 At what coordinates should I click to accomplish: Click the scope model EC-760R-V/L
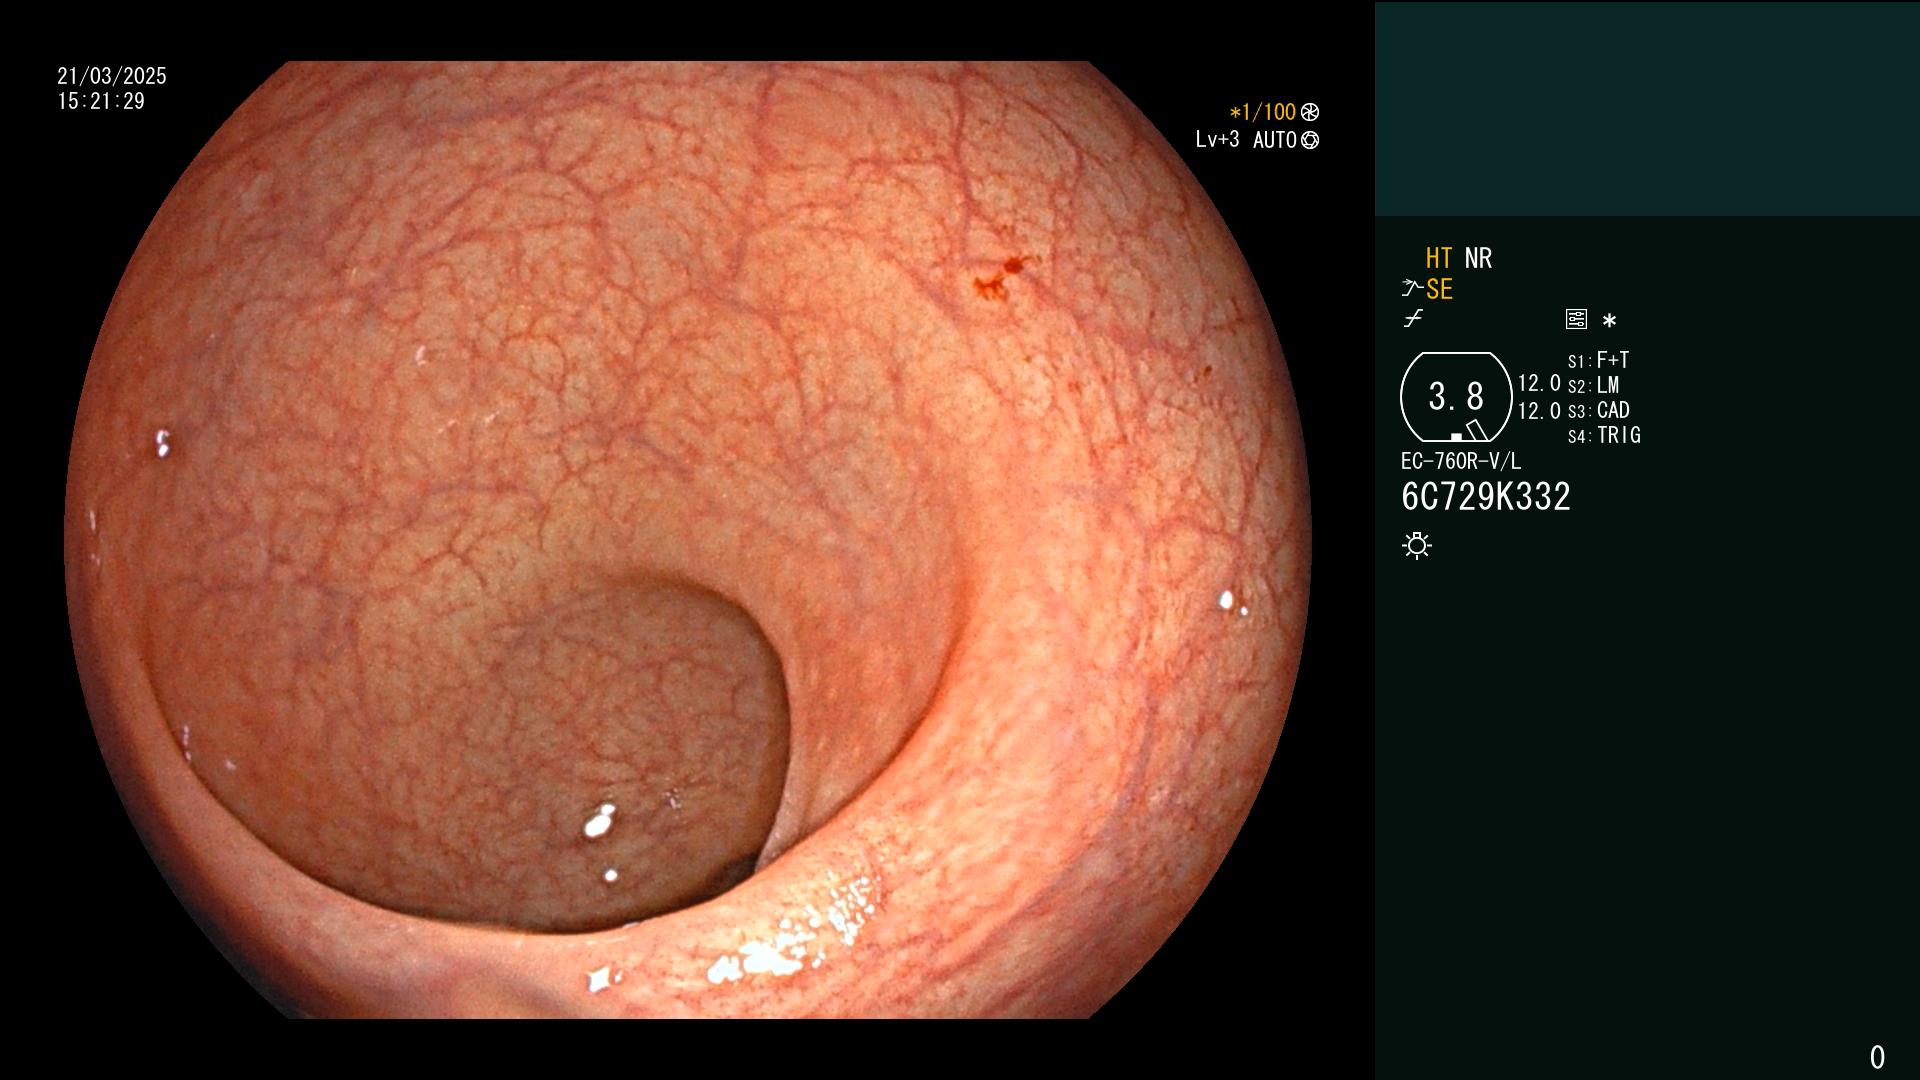1461,461
